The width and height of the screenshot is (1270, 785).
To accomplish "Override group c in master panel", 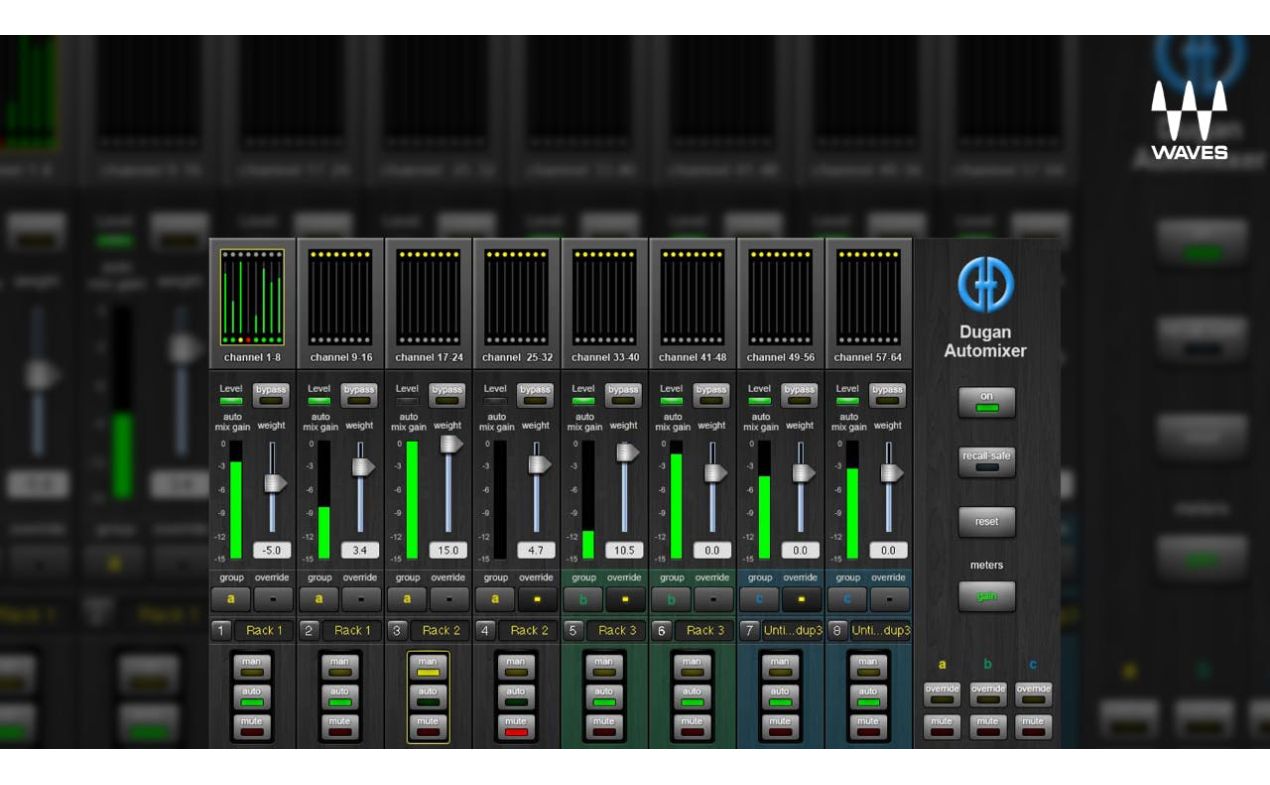I will (1033, 694).
